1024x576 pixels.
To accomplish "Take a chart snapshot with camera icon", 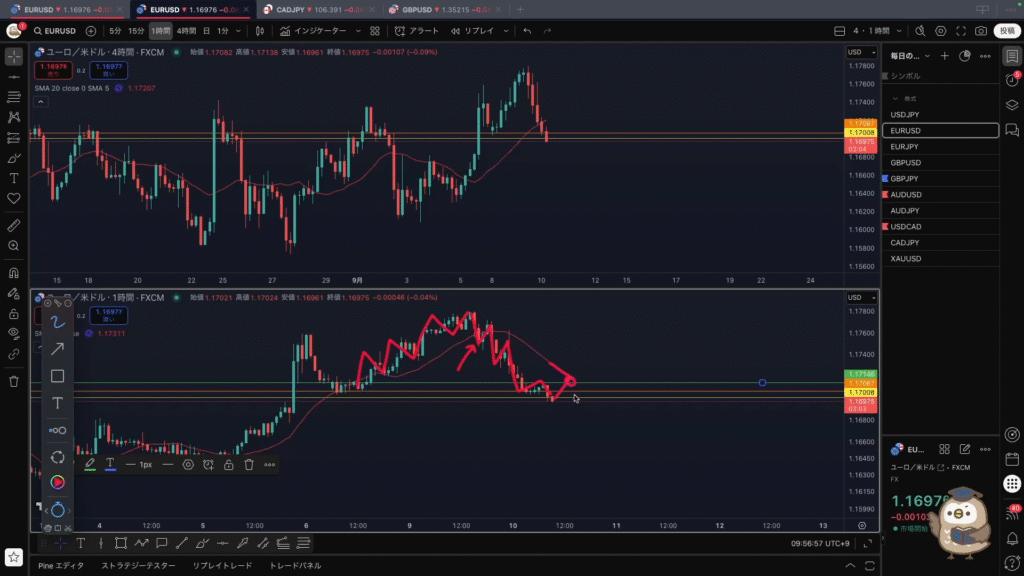I will tap(981, 31).
